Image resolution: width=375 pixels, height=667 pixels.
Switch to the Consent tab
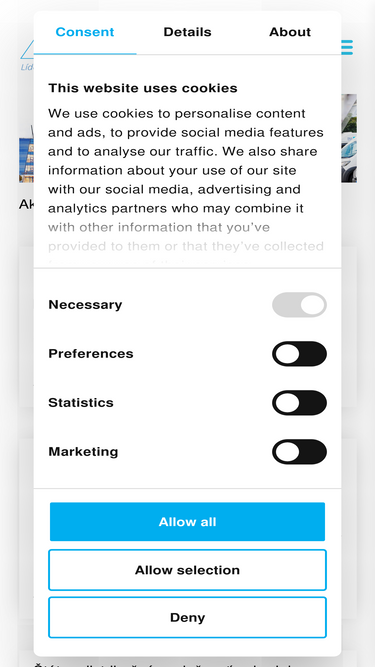85,32
